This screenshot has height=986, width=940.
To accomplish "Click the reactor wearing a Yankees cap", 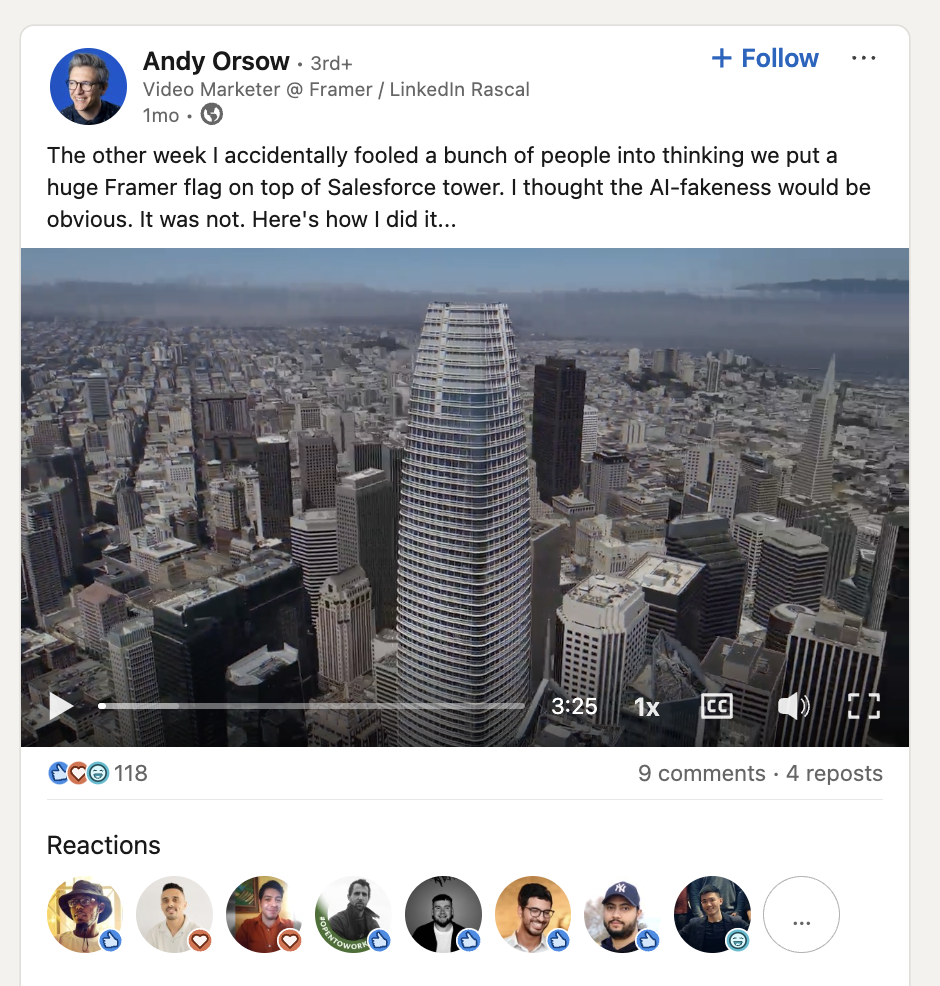I will tap(622, 915).
